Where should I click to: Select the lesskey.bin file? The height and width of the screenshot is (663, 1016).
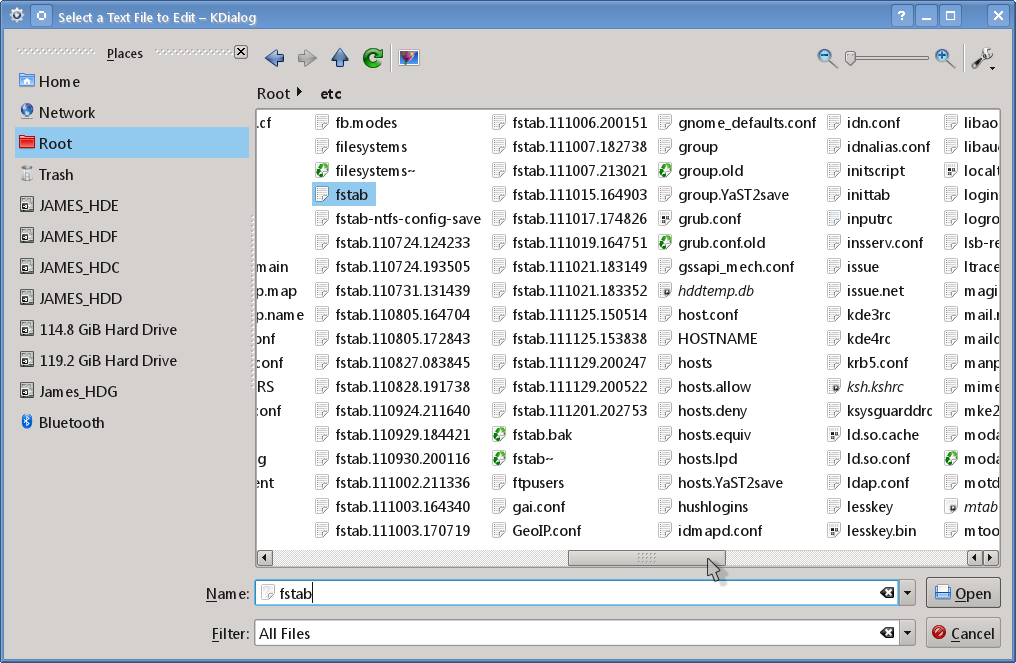point(872,531)
